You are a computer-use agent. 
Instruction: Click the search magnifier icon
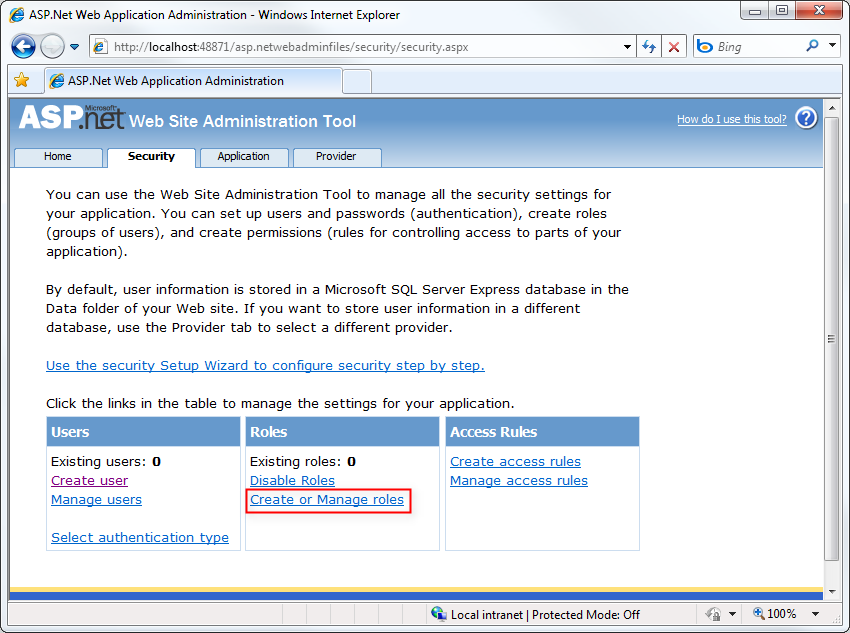pos(812,46)
